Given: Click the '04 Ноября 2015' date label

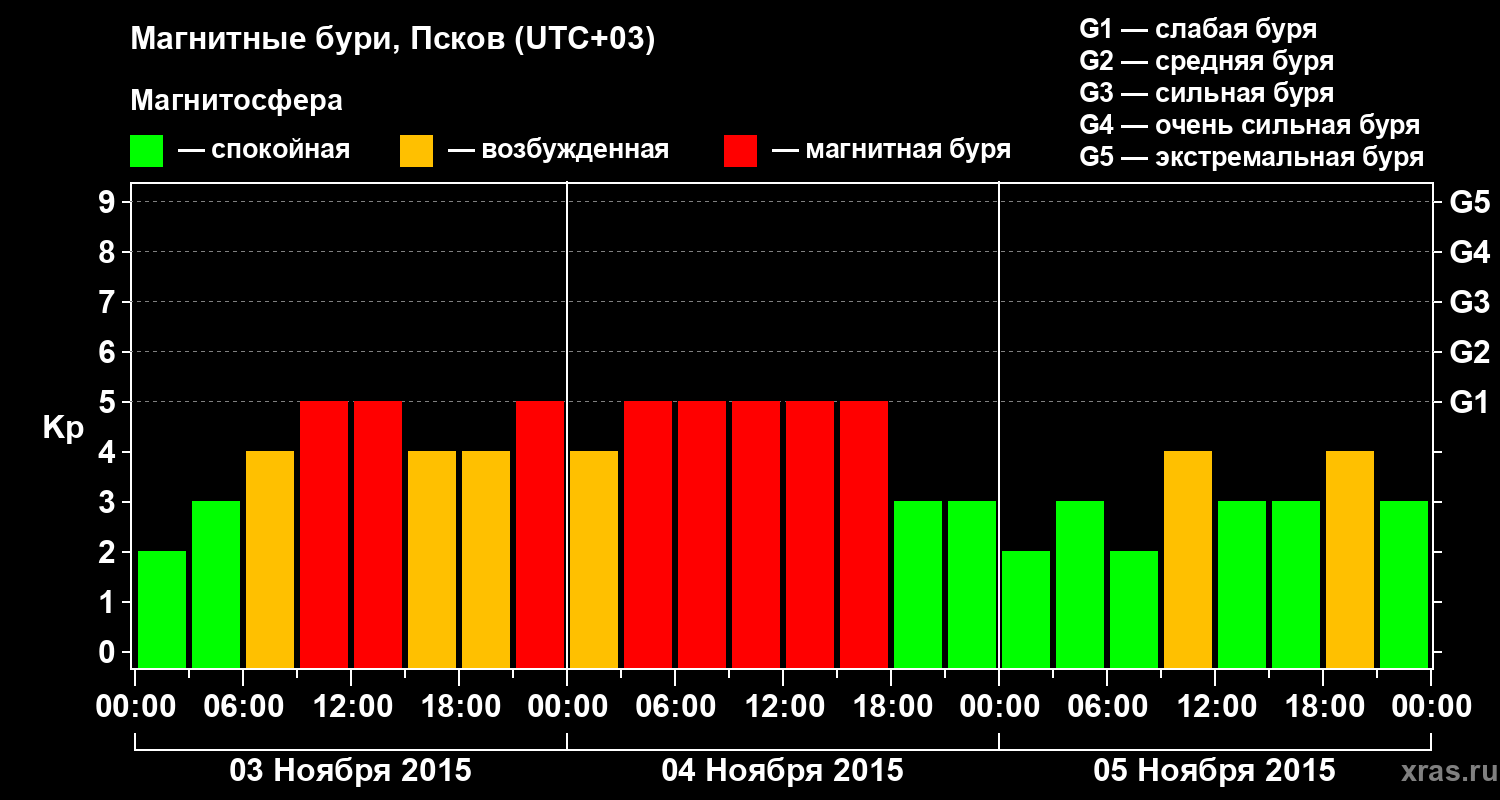Looking at the screenshot, I should (783, 770).
